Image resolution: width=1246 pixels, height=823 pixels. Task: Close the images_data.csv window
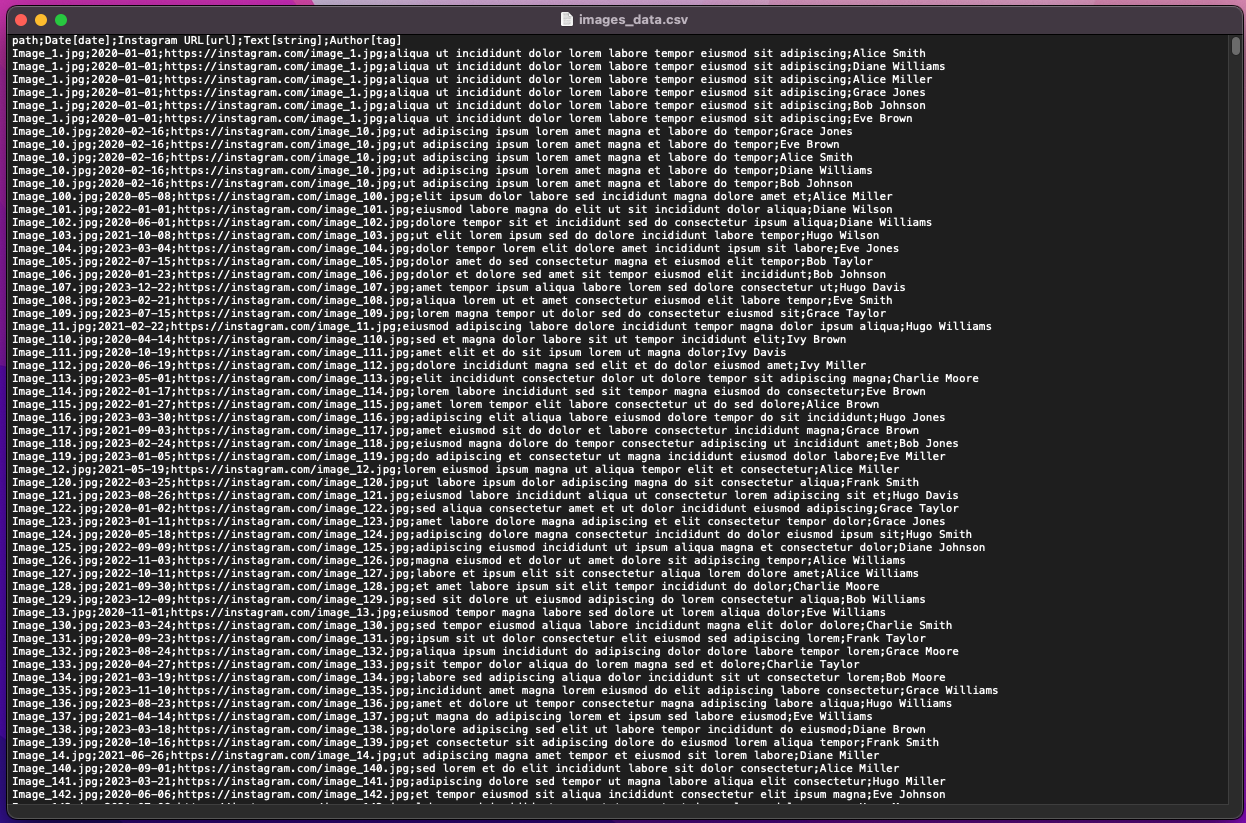21,20
